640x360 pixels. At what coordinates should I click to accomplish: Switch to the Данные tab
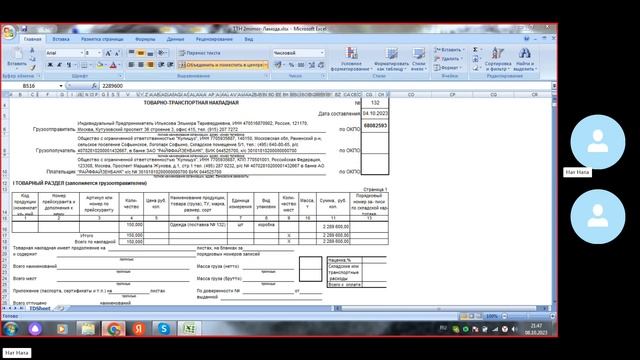pos(176,39)
